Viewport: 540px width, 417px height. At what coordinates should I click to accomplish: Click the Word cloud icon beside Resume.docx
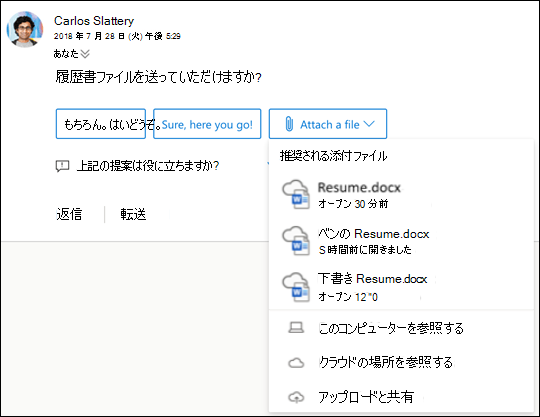(296, 195)
